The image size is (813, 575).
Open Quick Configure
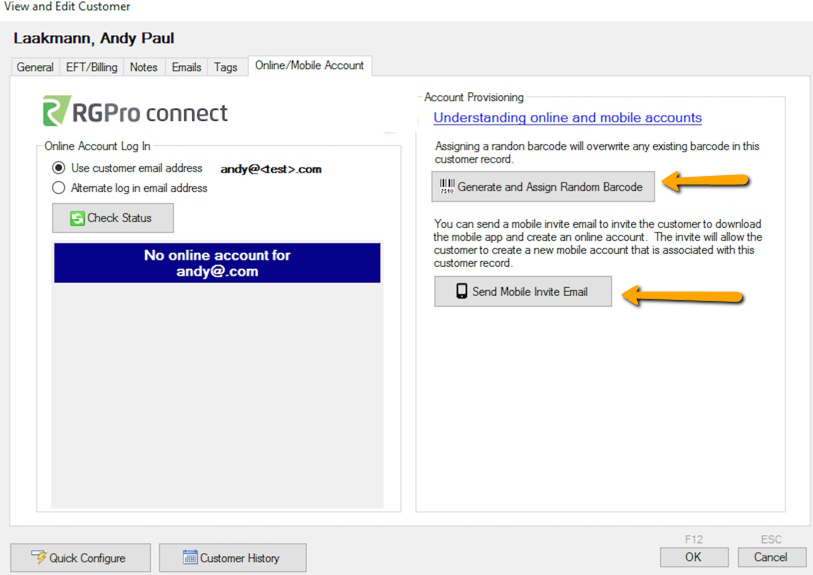click(x=80, y=558)
